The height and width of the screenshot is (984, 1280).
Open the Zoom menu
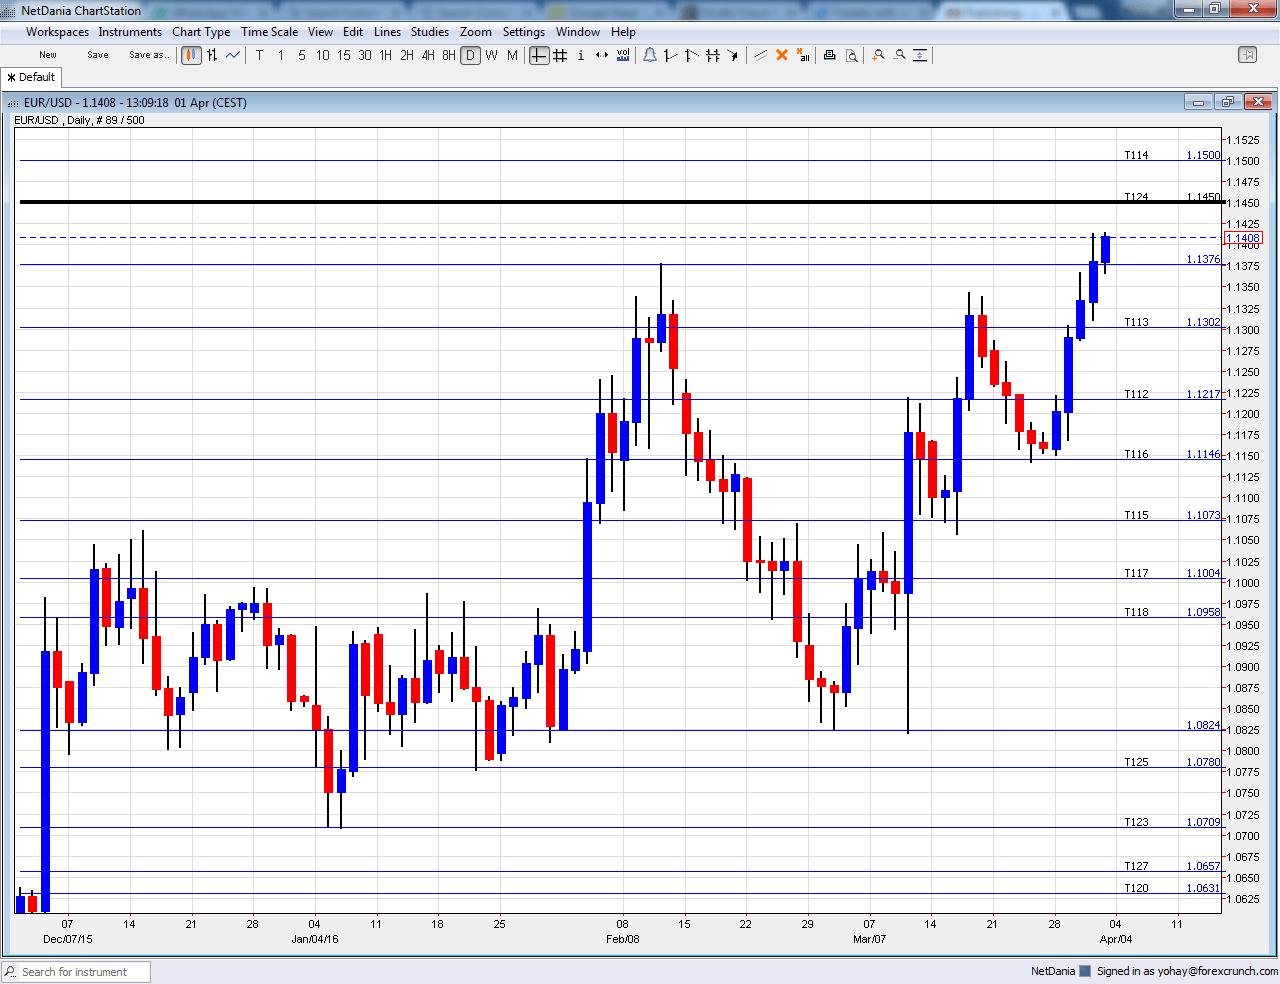pos(476,32)
